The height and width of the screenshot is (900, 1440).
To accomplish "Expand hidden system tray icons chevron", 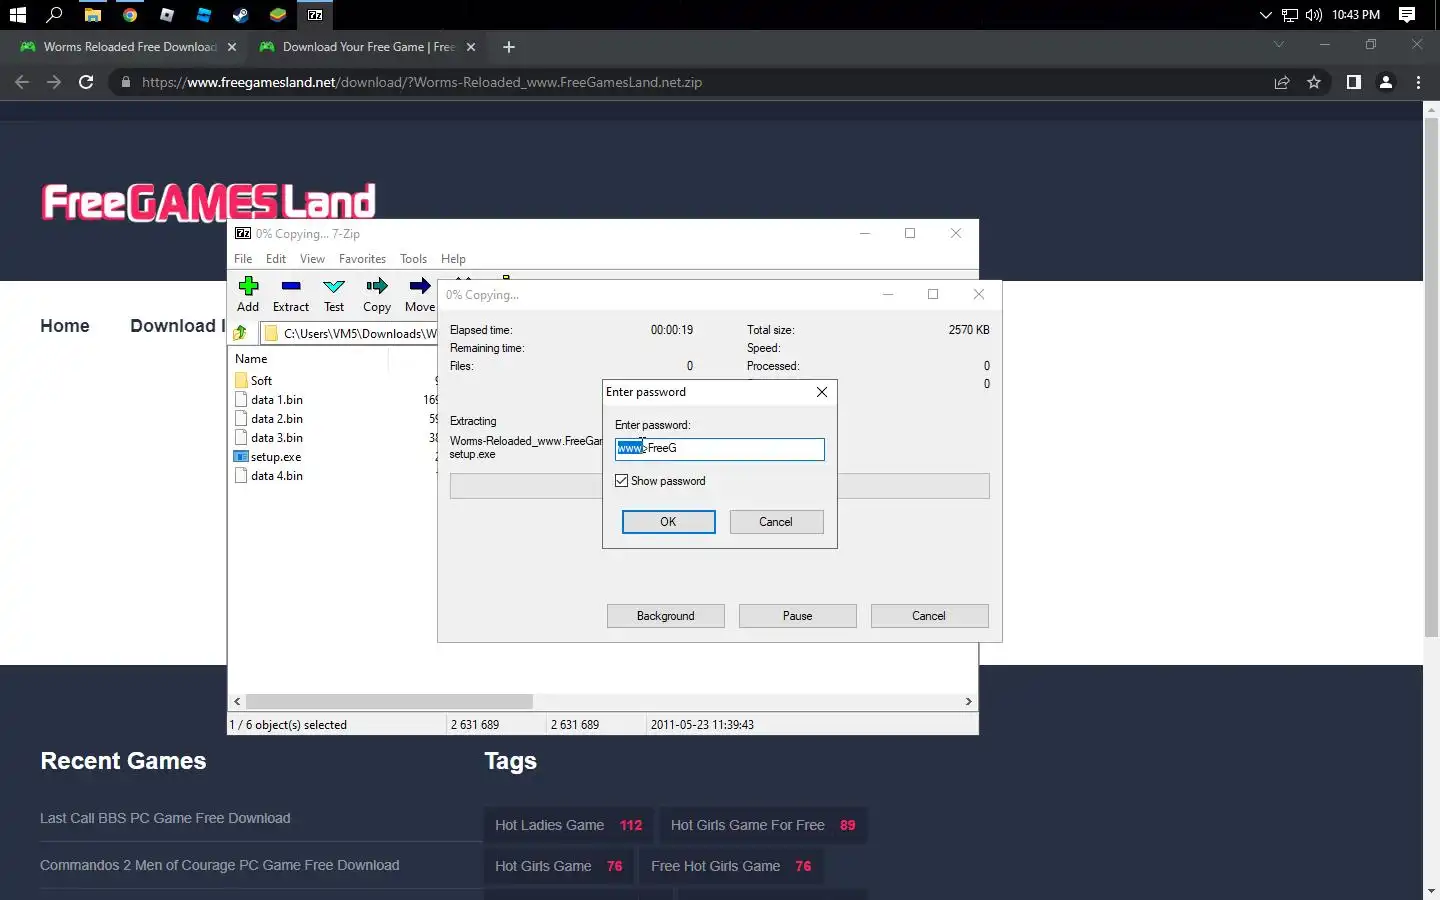I will point(1265,15).
